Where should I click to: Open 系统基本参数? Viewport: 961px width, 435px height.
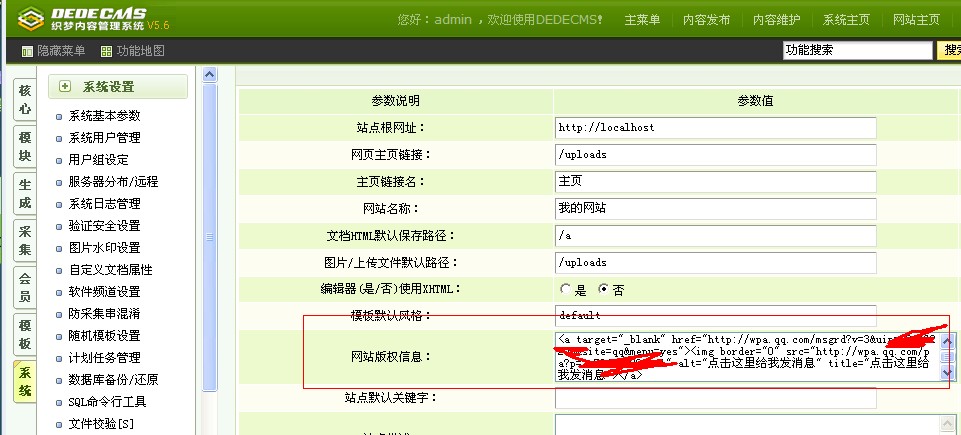click(x=104, y=116)
